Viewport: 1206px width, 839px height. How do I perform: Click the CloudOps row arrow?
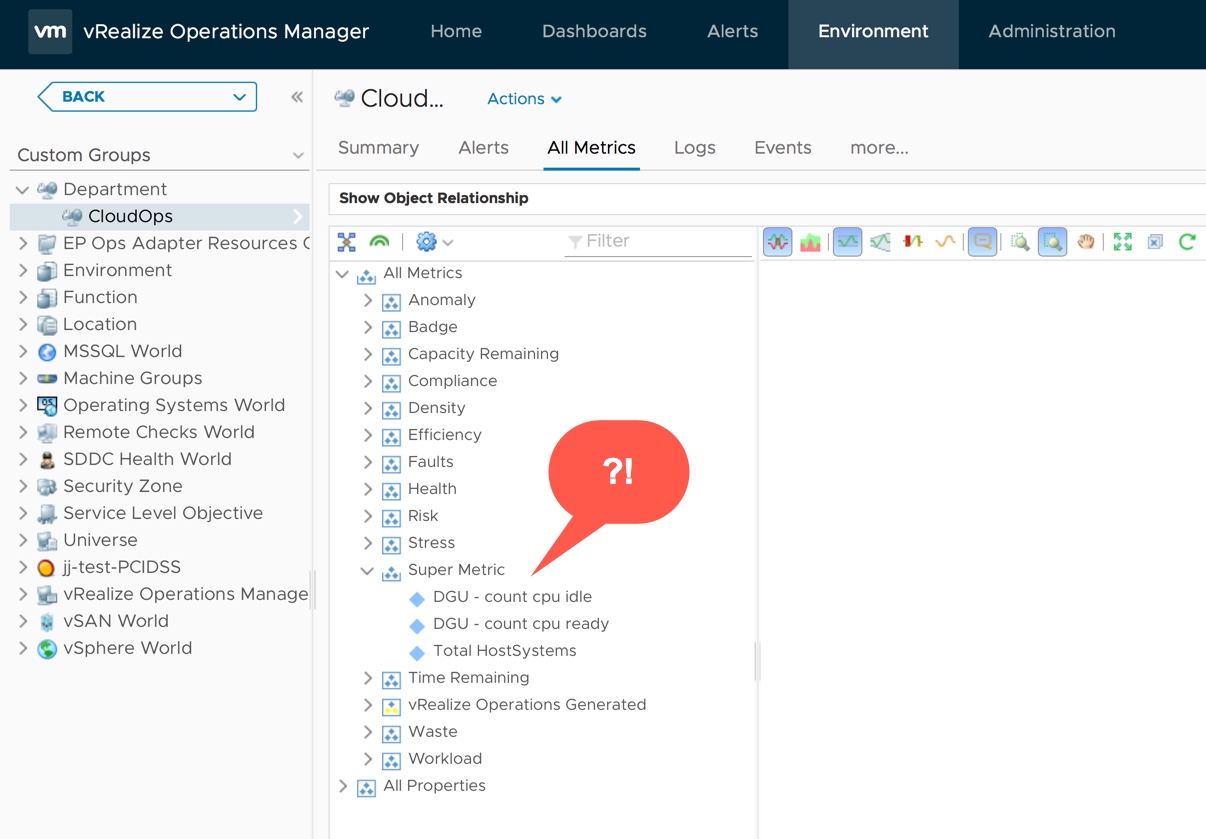(297, 216)
